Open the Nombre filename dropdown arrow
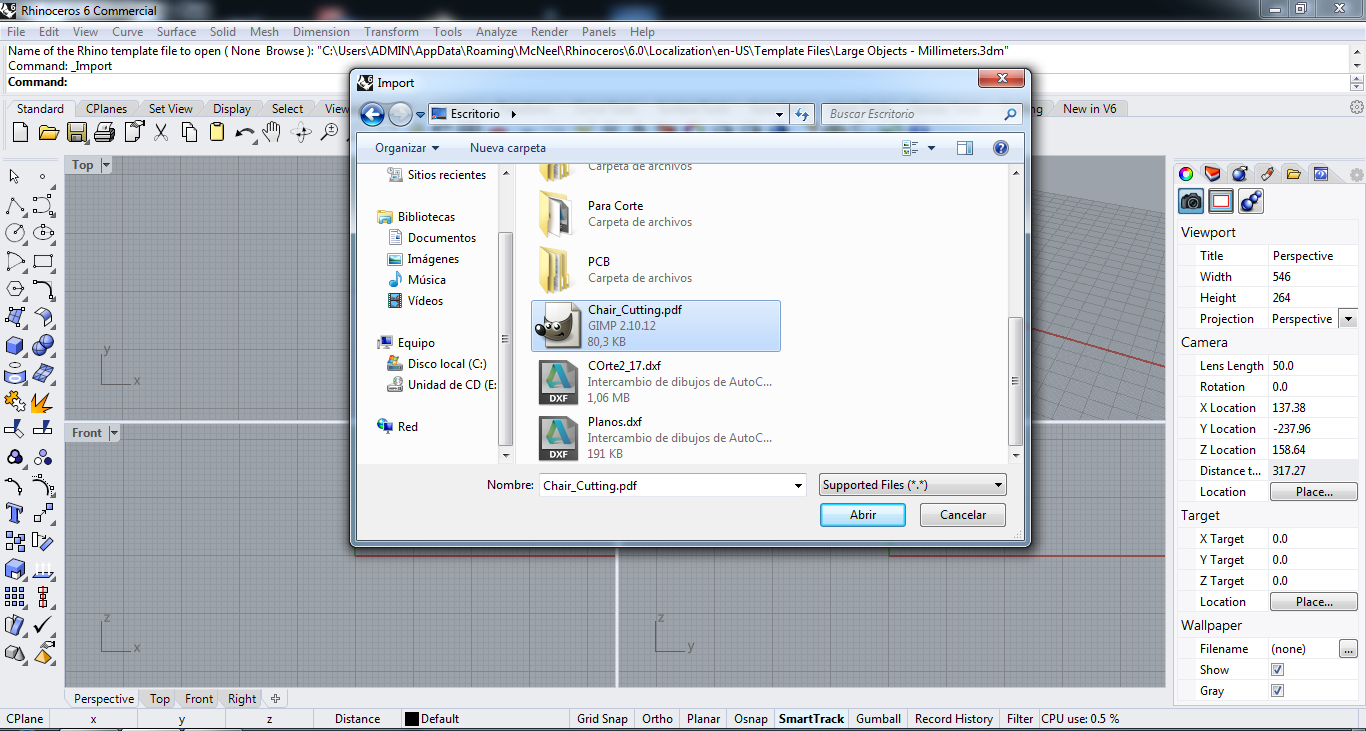Screen dimensions: 1366x731 click(798, 486)
